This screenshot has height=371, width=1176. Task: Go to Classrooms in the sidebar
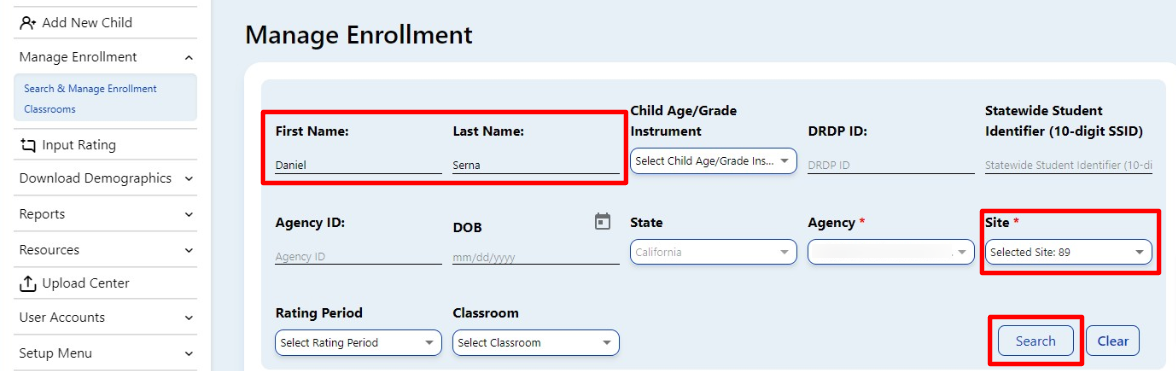pos(50,109)
